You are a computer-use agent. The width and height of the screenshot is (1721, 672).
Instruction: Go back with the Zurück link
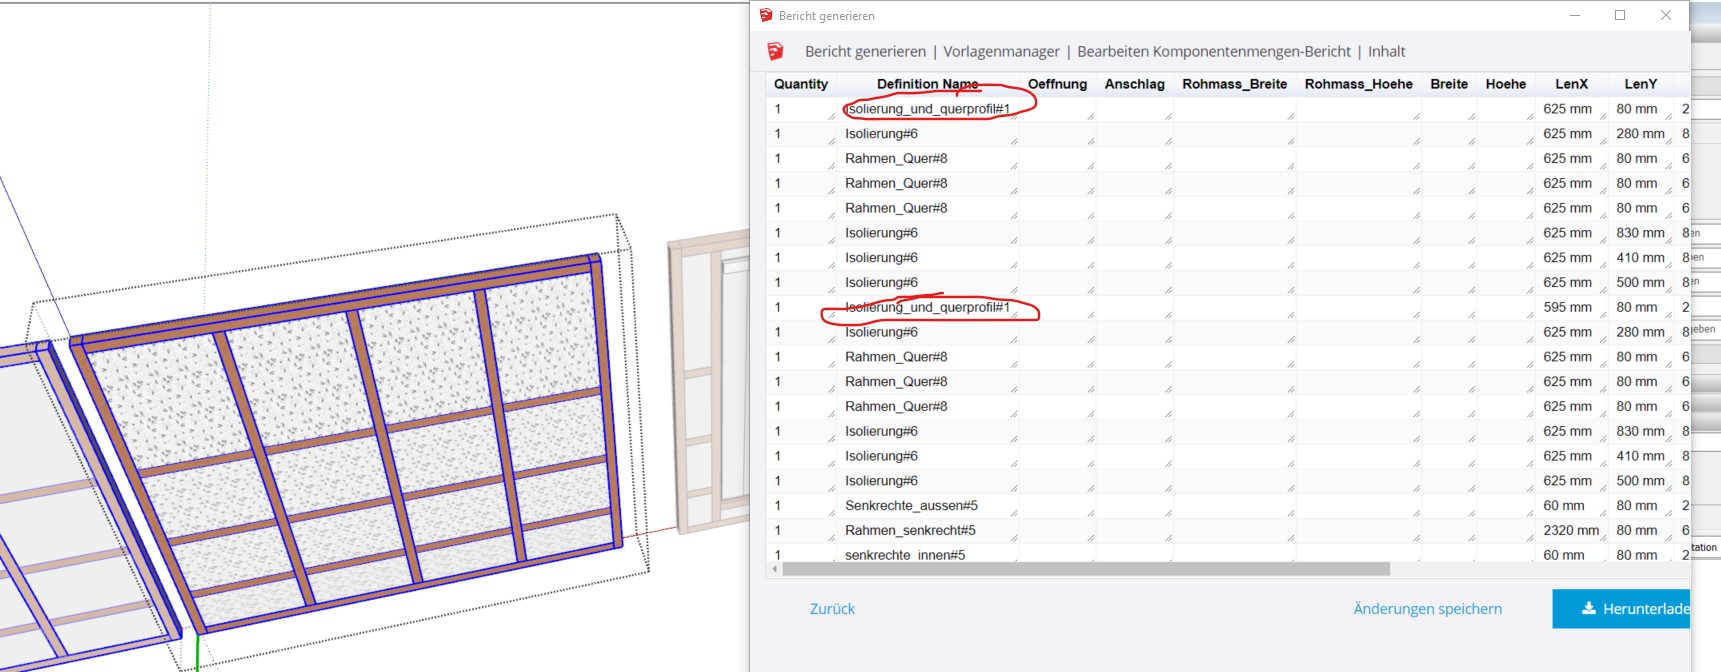click(x=832, y=609)
